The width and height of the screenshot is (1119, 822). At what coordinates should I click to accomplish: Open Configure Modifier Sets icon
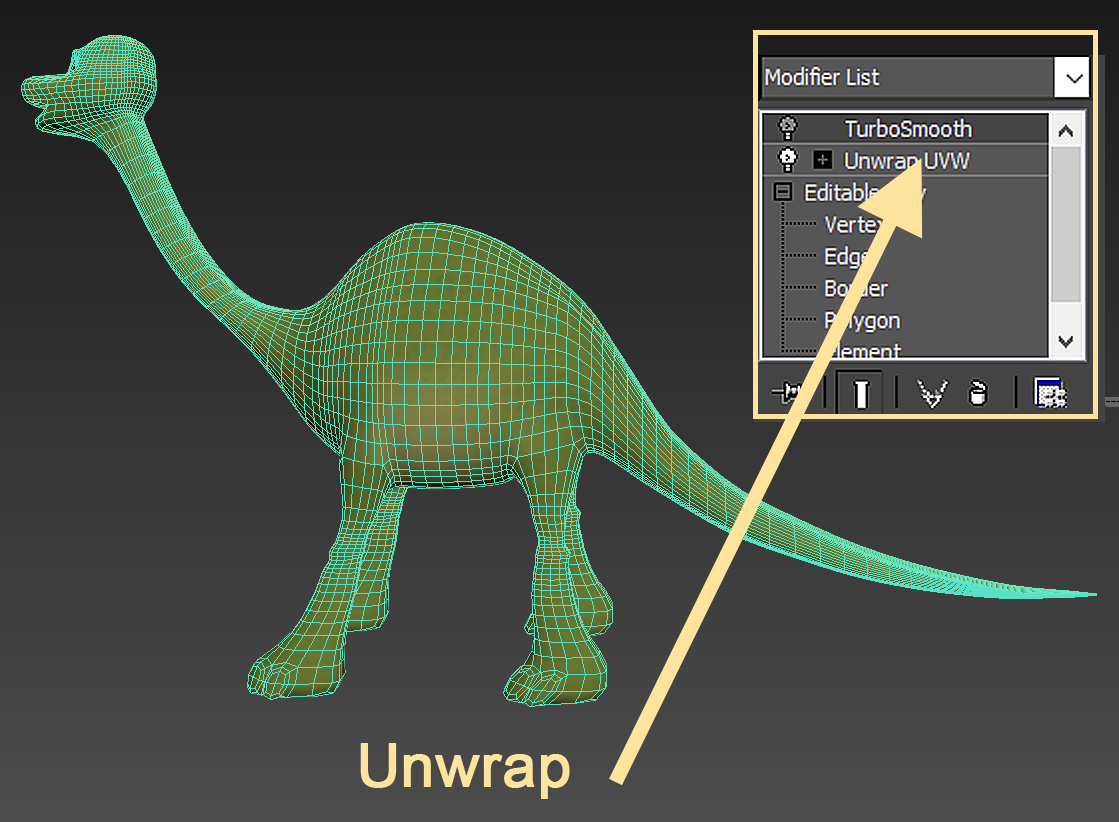(x=1051, y=393)
